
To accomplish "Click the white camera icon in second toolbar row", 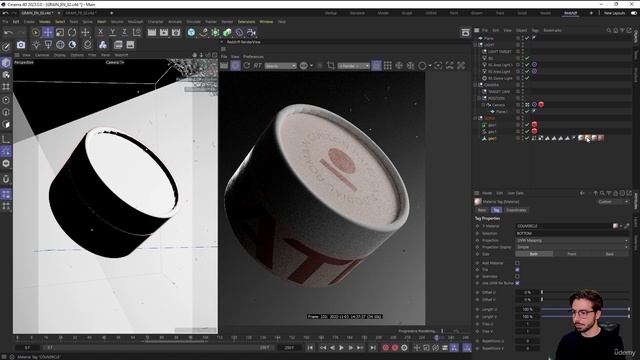I will pyautogui.click(x=21, y=44).
